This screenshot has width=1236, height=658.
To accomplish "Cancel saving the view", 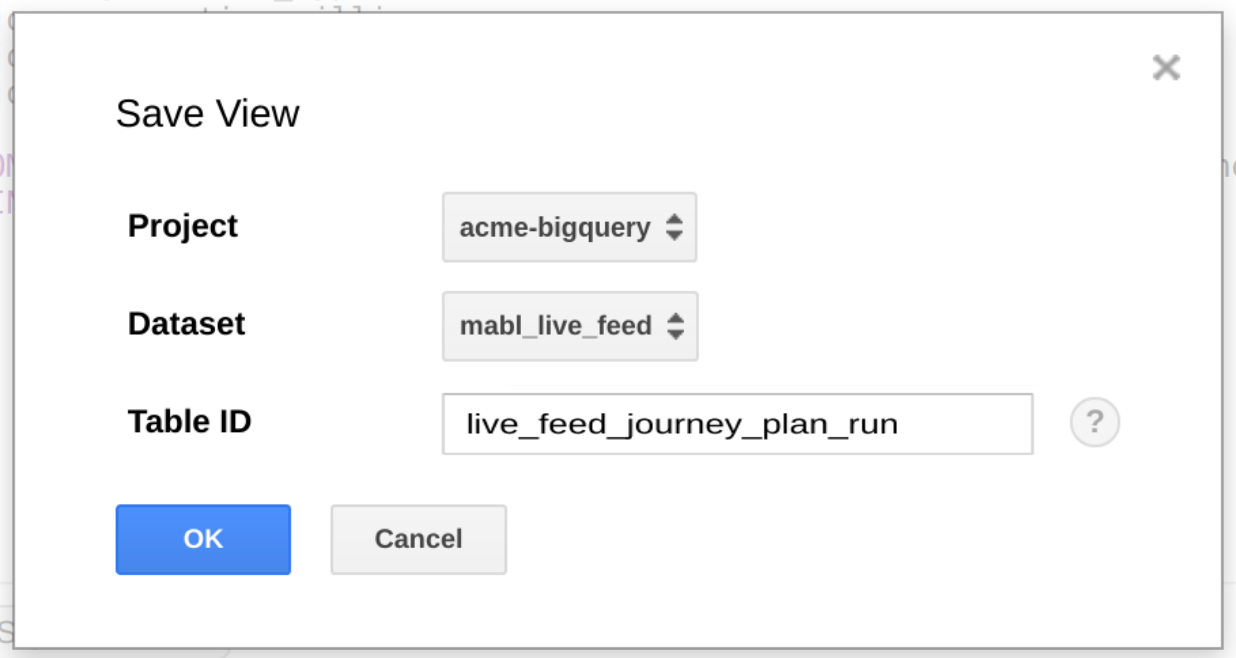I will [x=418, y=539].
